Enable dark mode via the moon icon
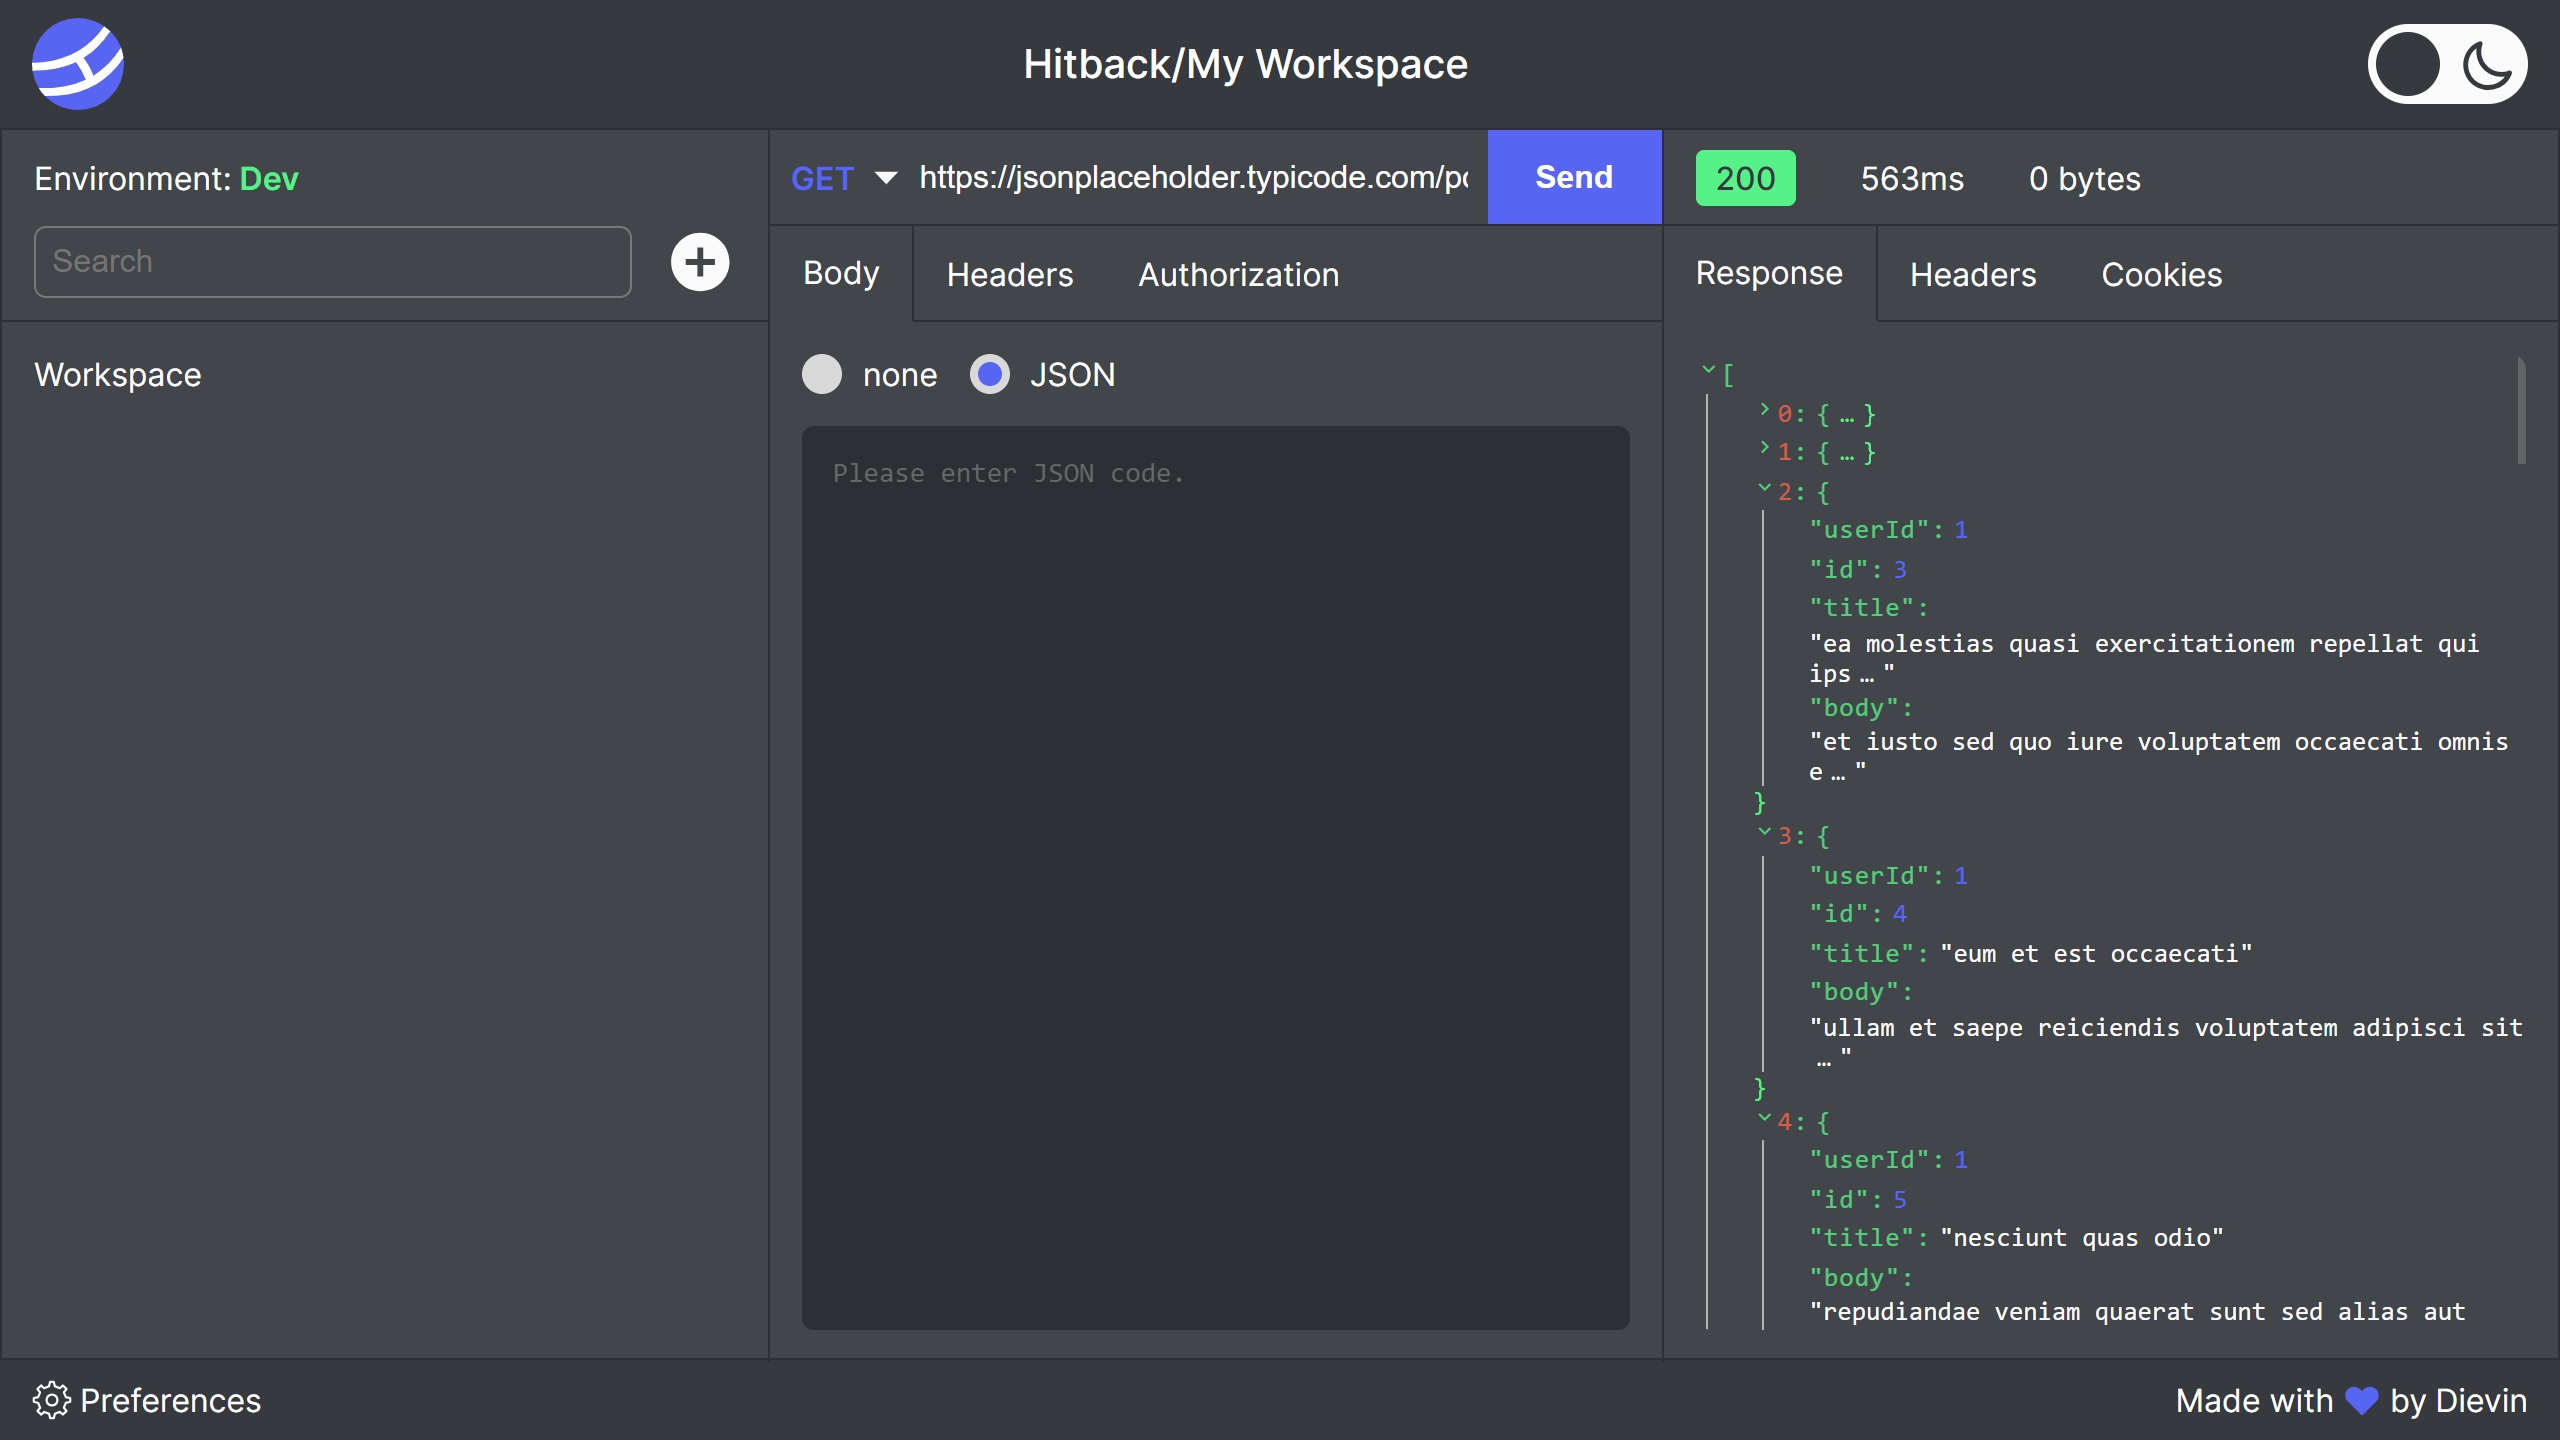 (2488, 64)
